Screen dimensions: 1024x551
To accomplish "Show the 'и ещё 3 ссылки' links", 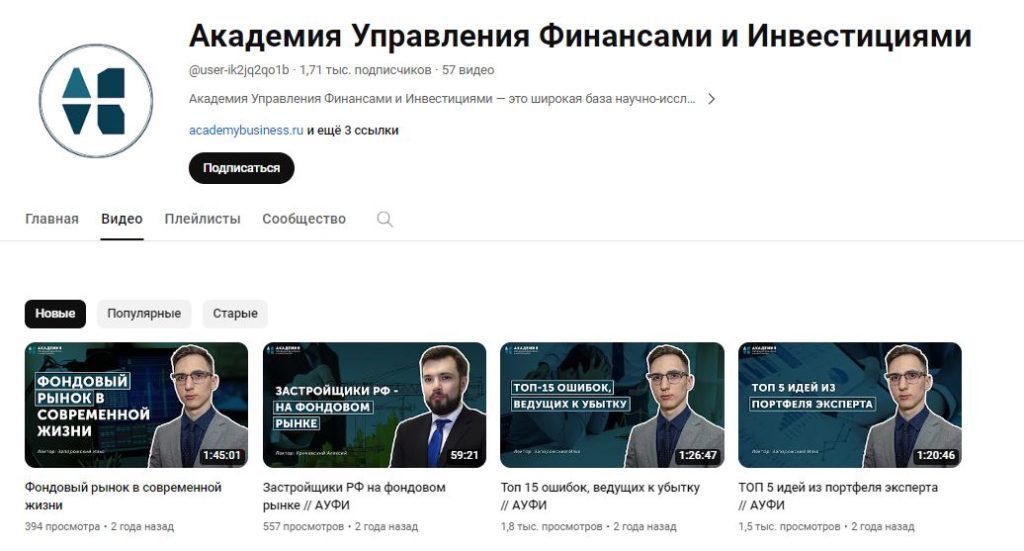I will click(x=353, y=130).
